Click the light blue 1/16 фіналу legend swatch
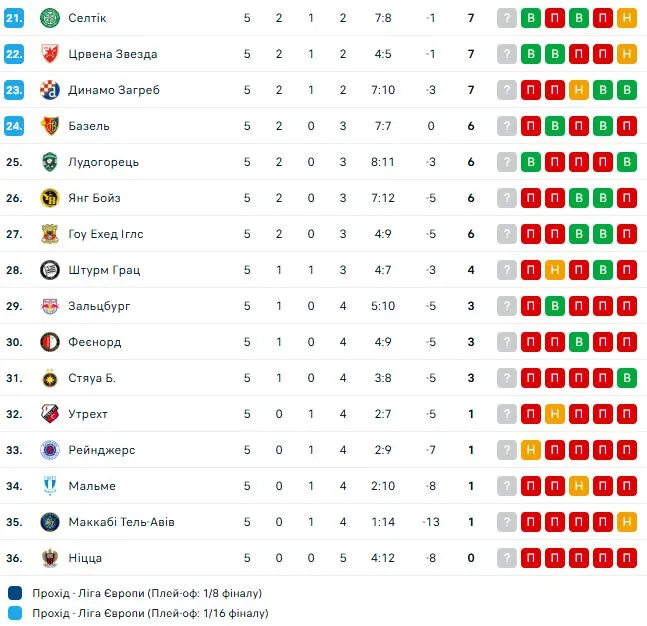This screenshot has height=626, width=647. coord(14,613)
